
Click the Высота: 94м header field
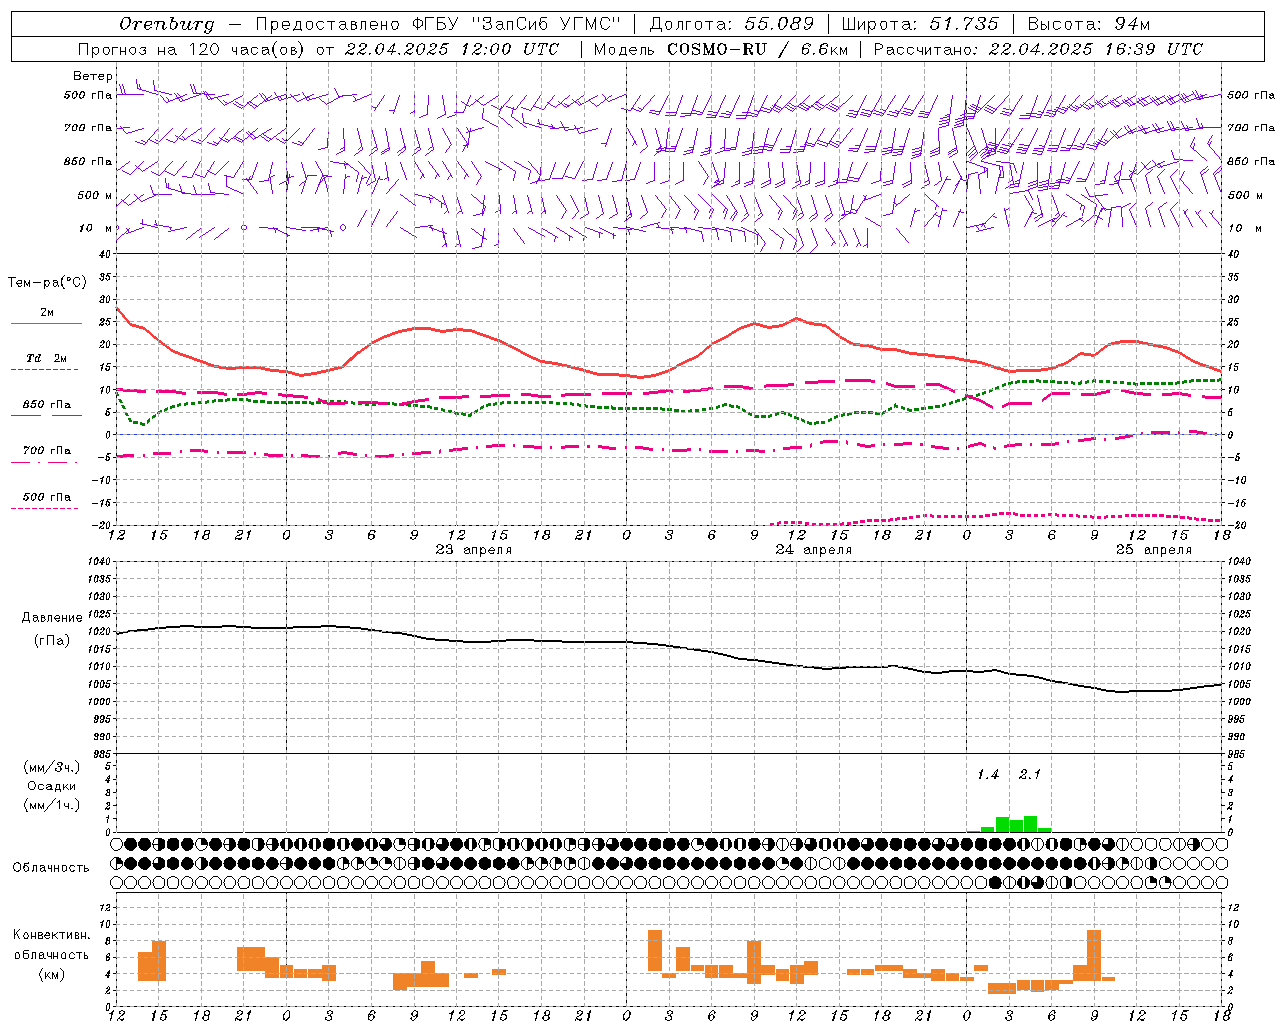(1089, 24)
